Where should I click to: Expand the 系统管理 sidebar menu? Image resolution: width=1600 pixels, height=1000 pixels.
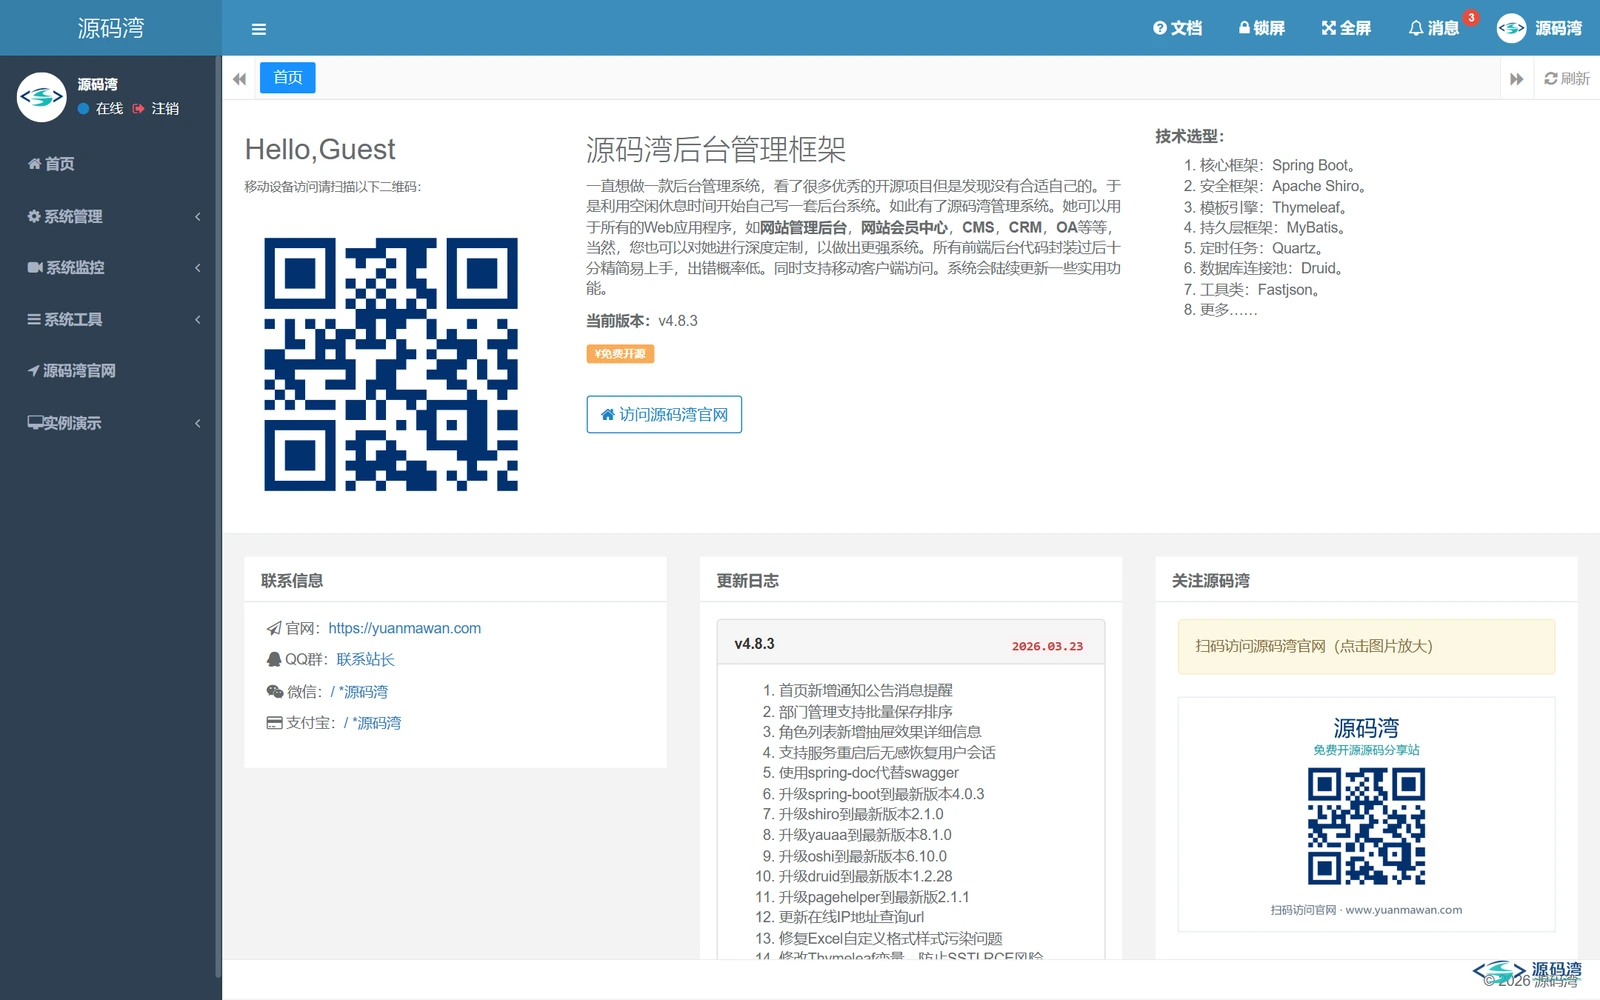click(111, 216)
